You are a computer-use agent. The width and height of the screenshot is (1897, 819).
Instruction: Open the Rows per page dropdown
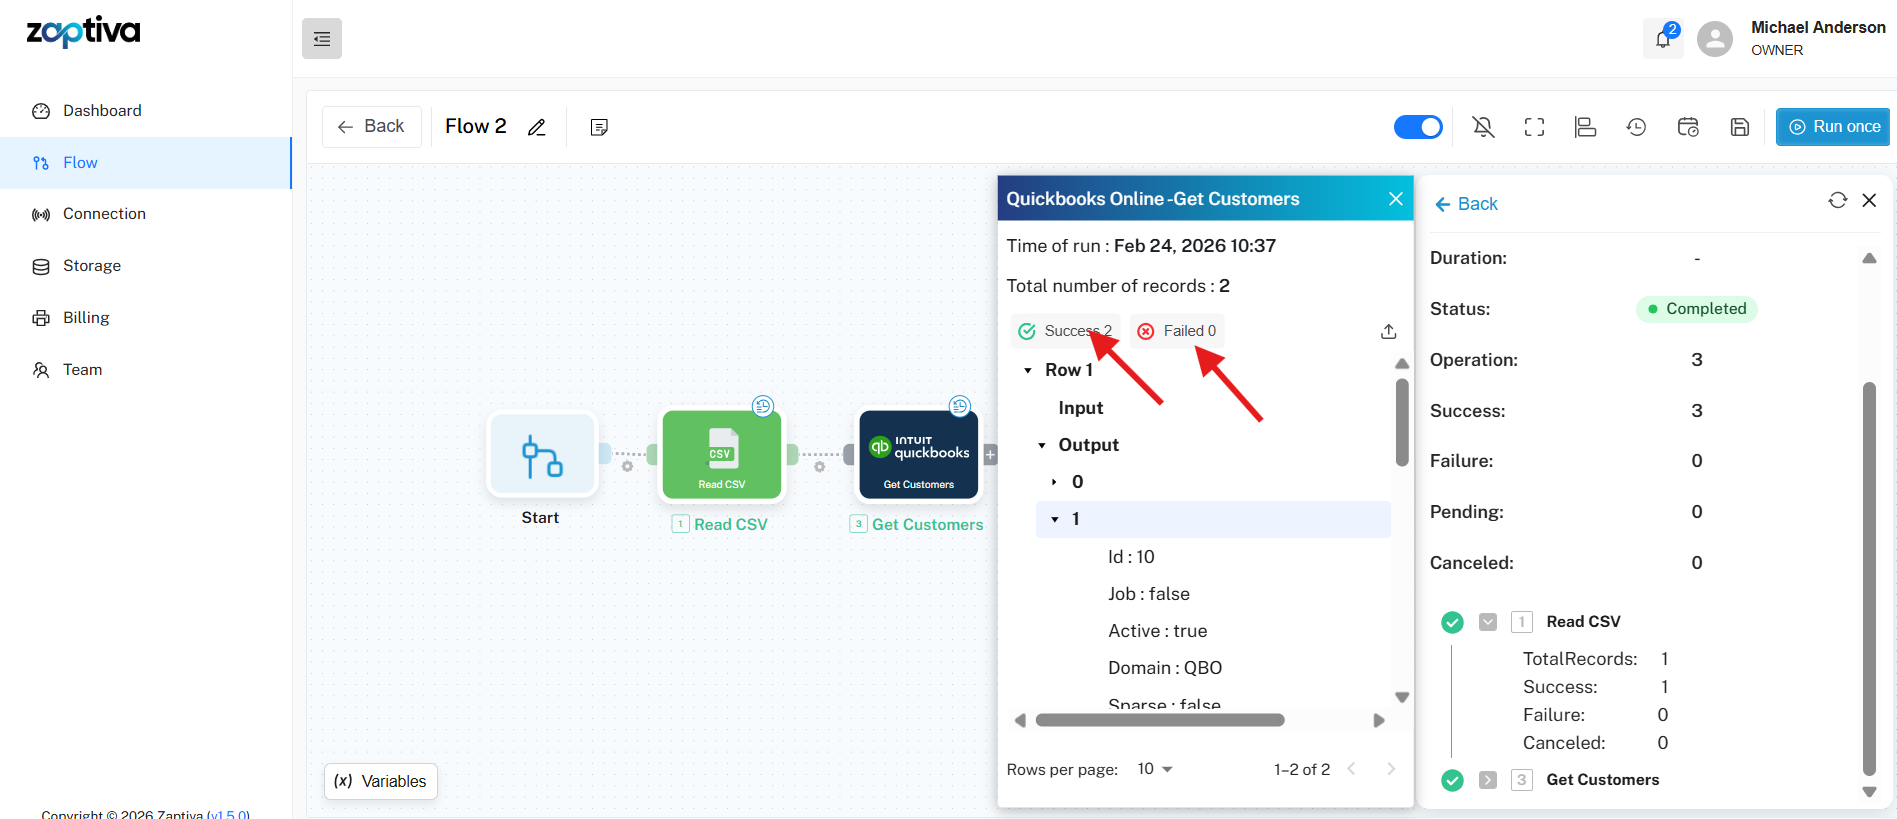pyautogui.click(x=1155, y=769)
